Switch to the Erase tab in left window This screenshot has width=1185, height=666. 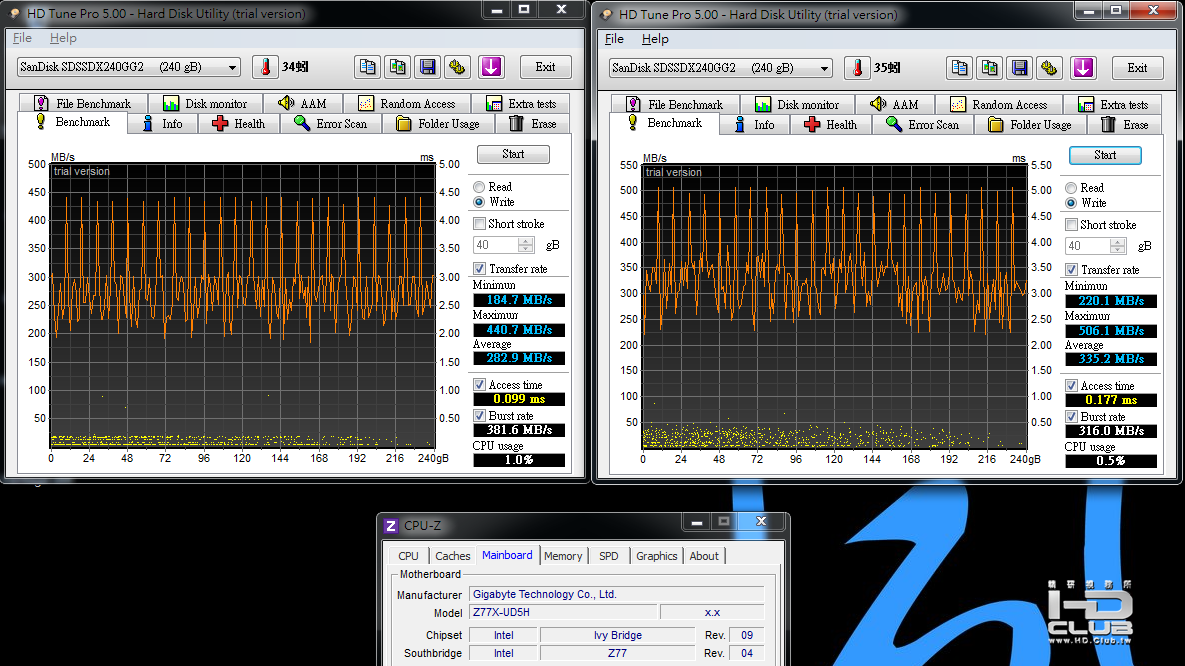534,124
